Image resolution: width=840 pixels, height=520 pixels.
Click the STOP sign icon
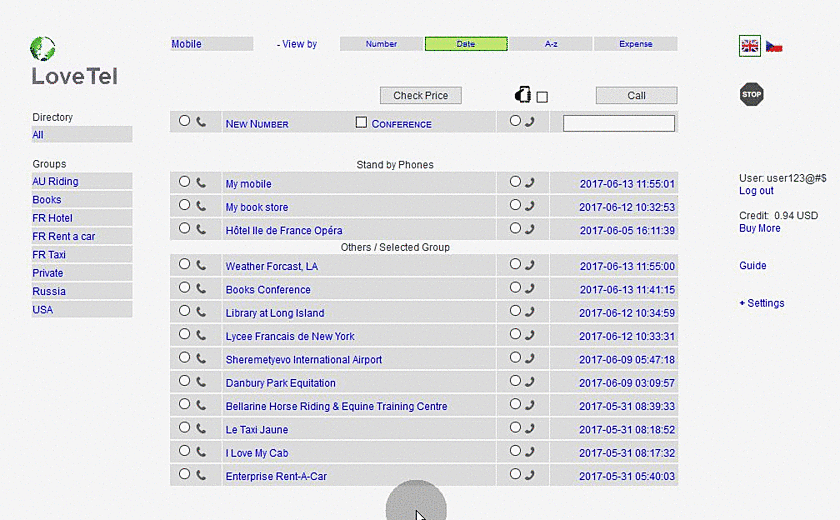751,95
